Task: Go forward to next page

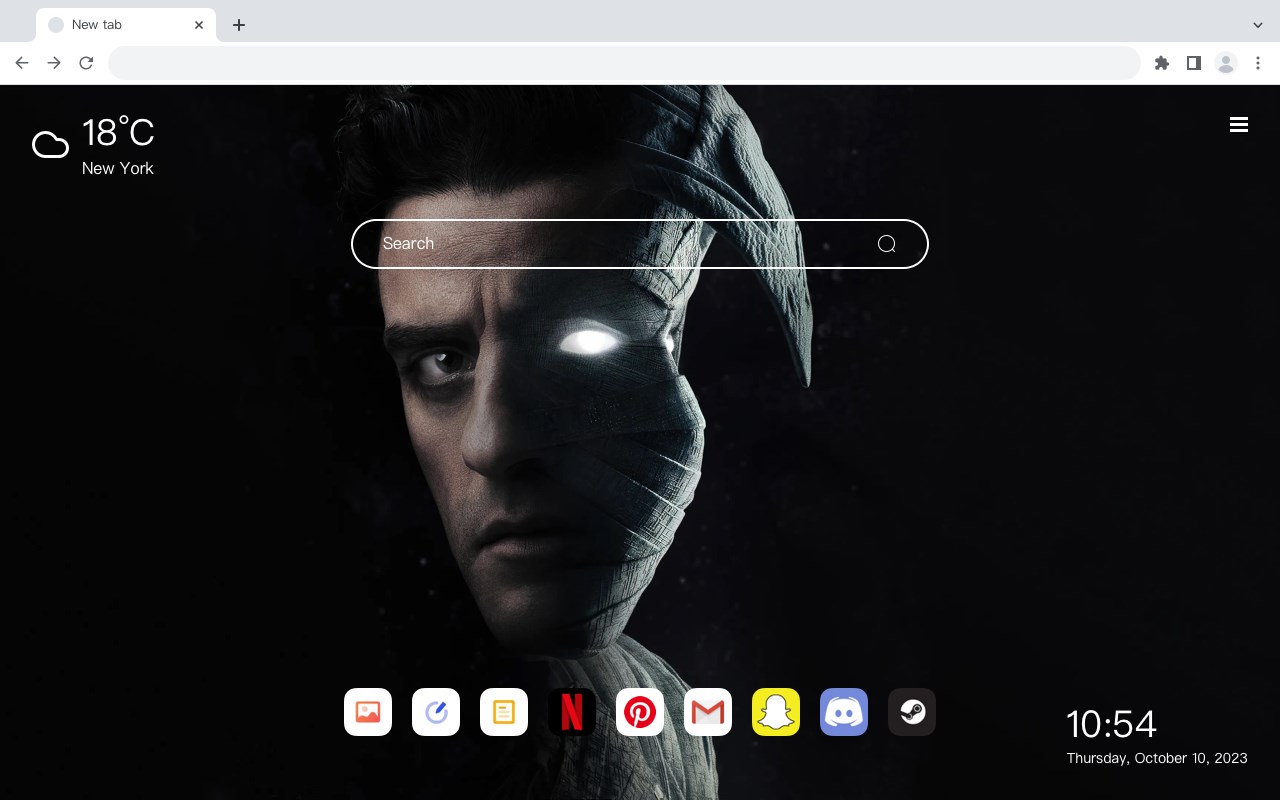Action: (54, 63)
